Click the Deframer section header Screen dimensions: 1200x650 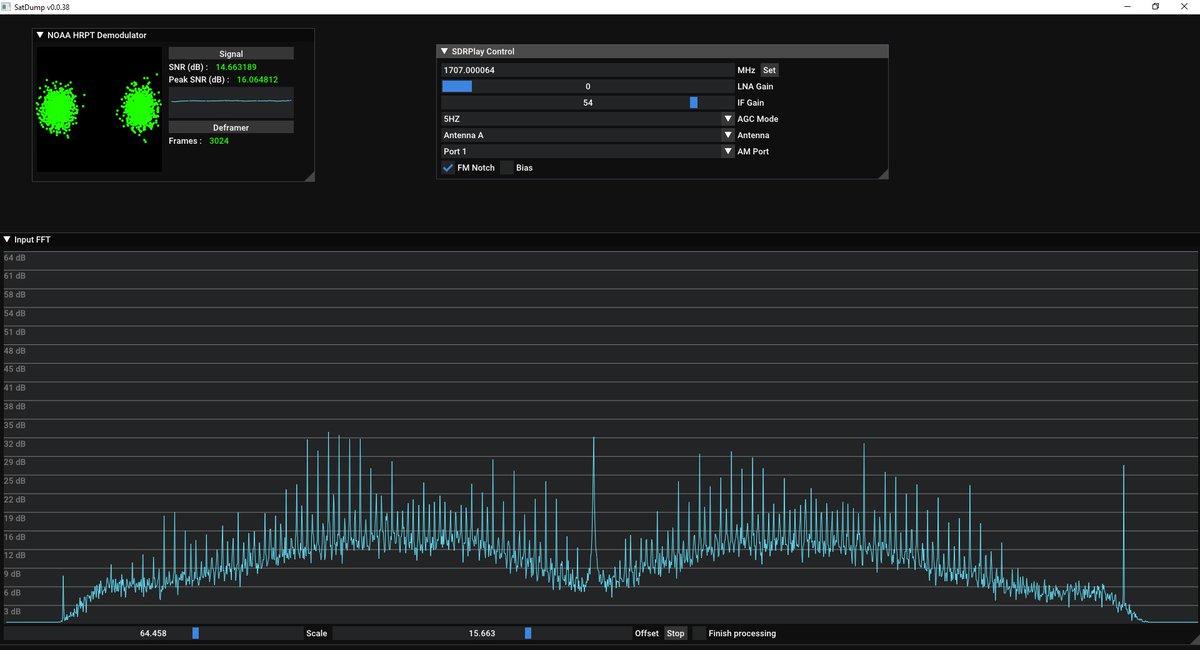point(231,127)
